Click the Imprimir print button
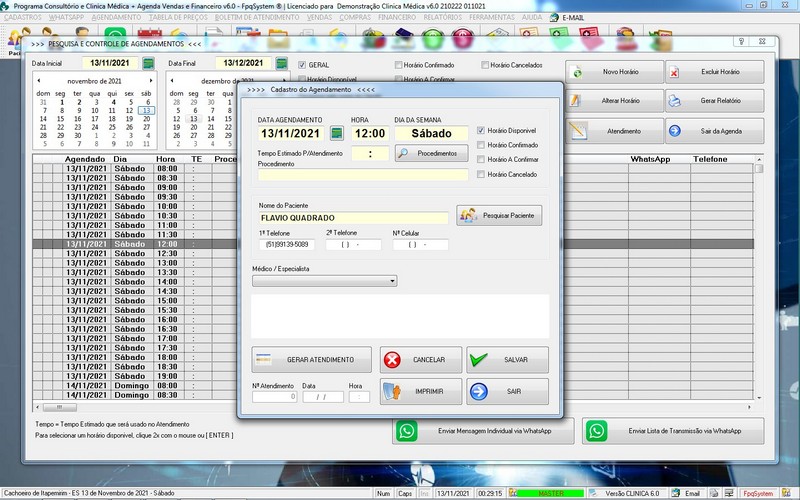The height and width of the screenshot is (500, 800). 421,391
